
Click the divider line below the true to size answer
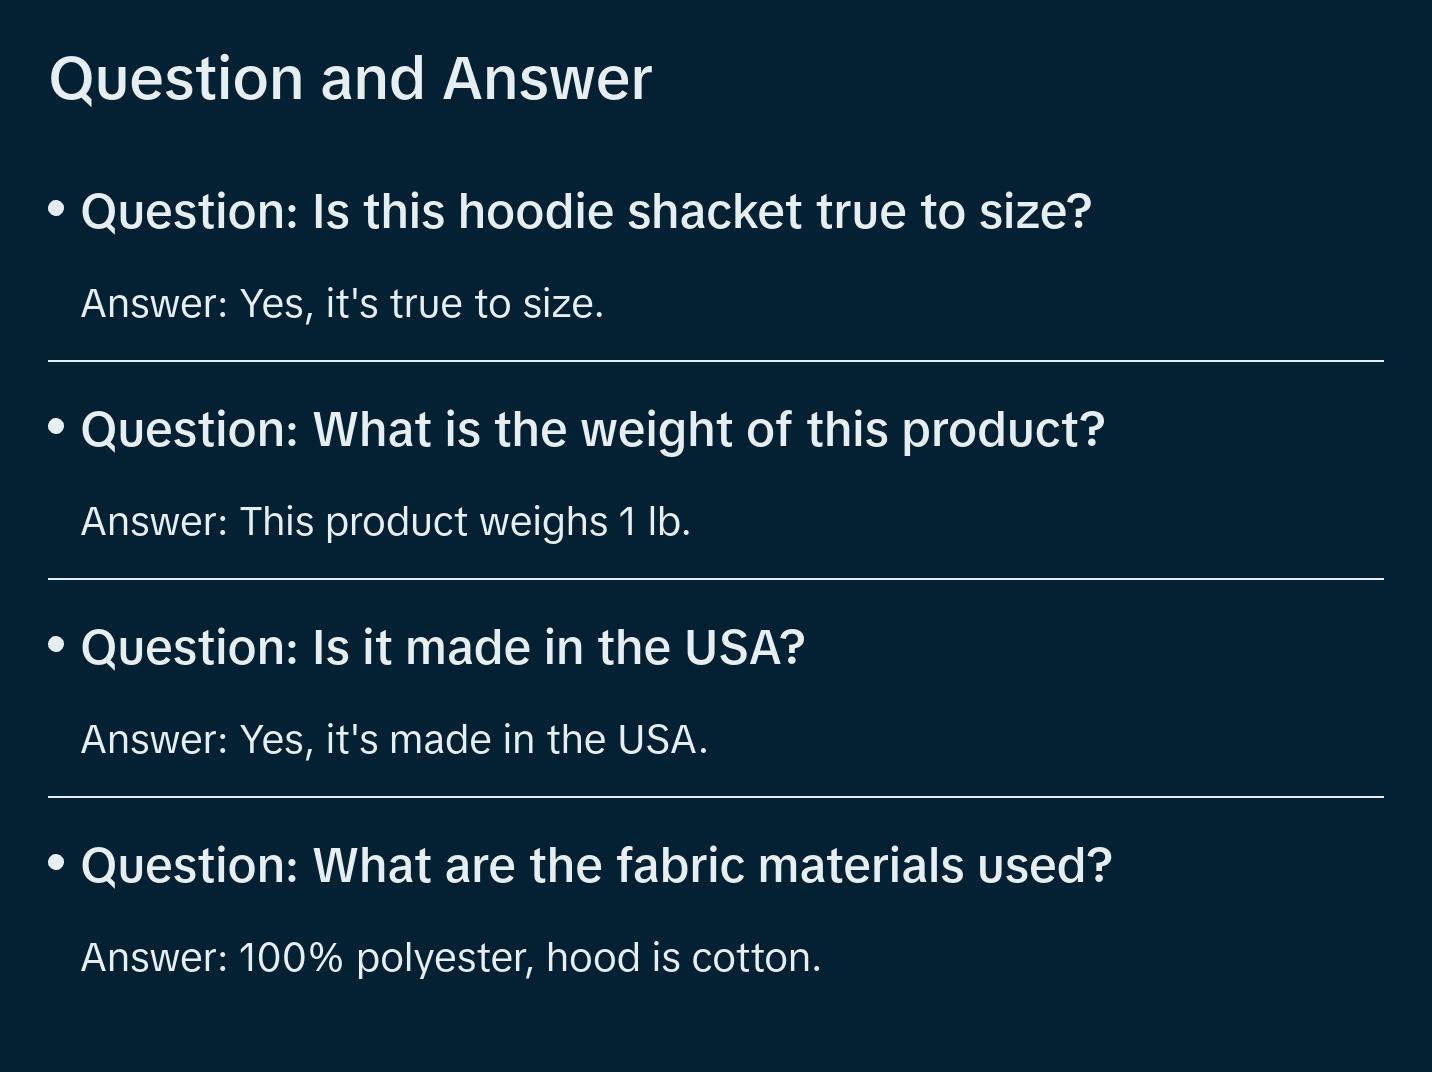tap(716, 361)
